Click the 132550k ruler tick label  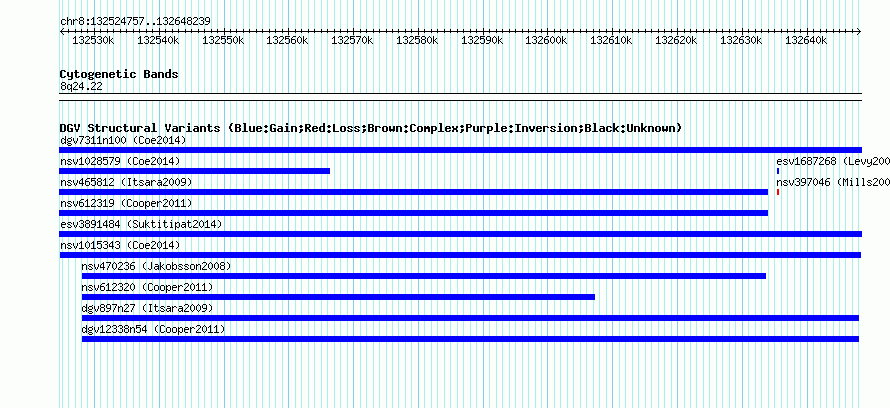pos(223,40)
